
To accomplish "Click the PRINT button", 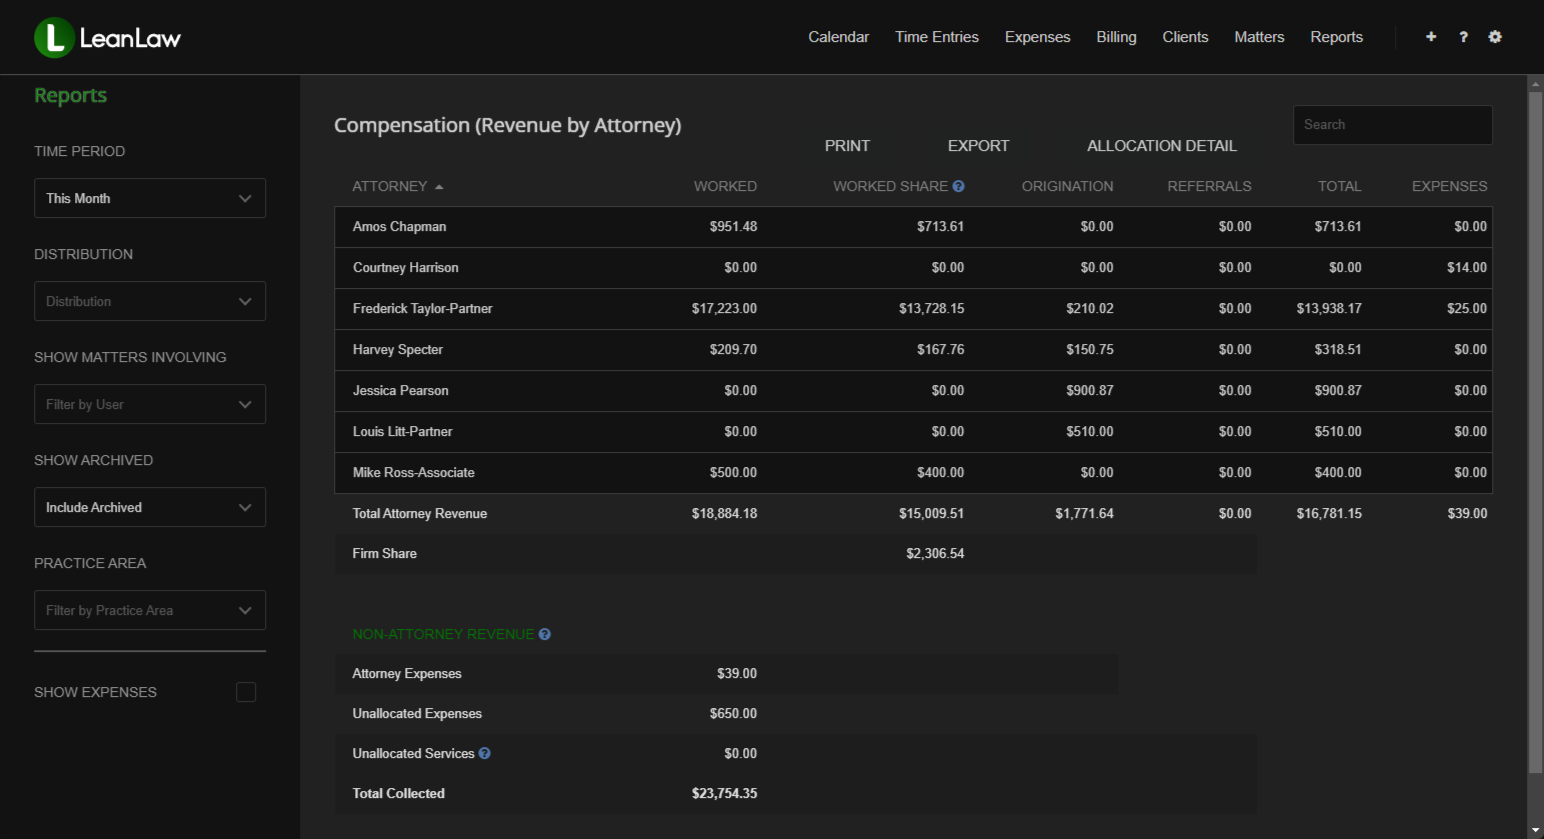I will click(847, 146).
